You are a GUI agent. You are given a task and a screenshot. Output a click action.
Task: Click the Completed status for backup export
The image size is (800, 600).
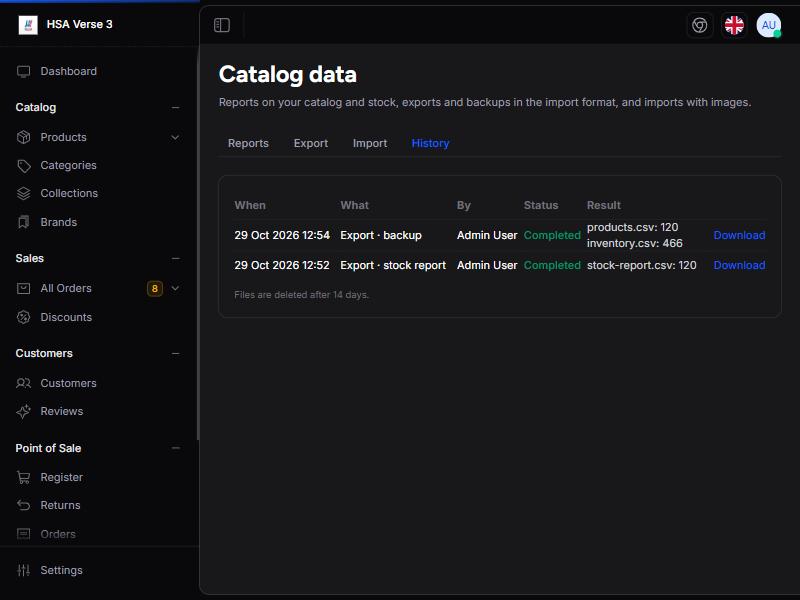pyautogui.click(x=552, y=235)
